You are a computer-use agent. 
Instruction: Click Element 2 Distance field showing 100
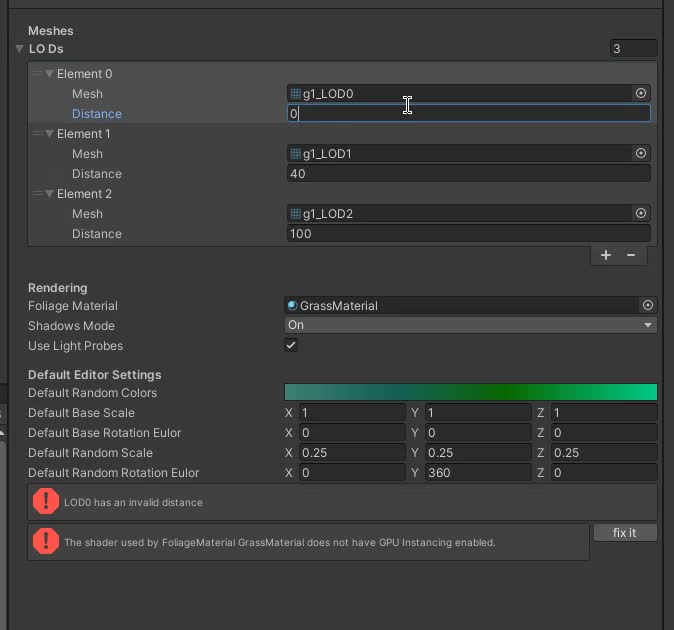(x=468, y=233)
